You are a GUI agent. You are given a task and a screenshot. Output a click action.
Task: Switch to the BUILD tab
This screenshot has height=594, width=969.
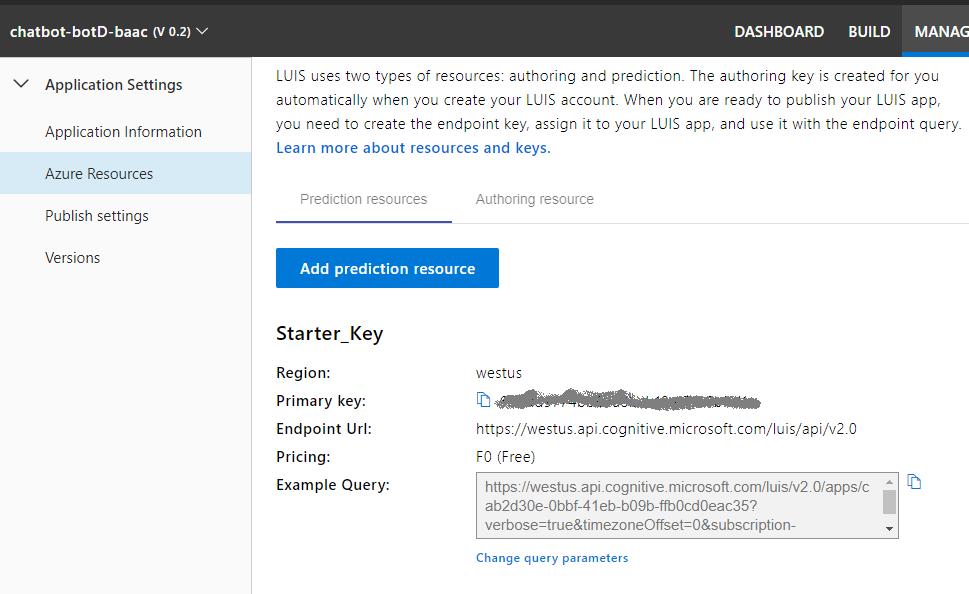(x=869, y=31)
